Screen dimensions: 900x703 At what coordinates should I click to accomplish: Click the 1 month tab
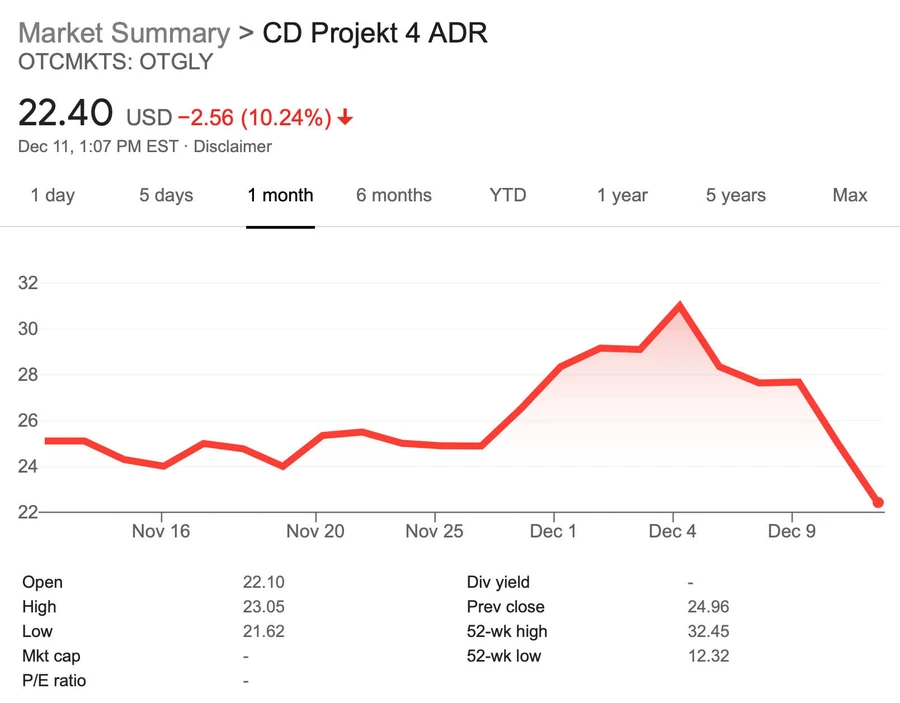click(x=280, y=195)
